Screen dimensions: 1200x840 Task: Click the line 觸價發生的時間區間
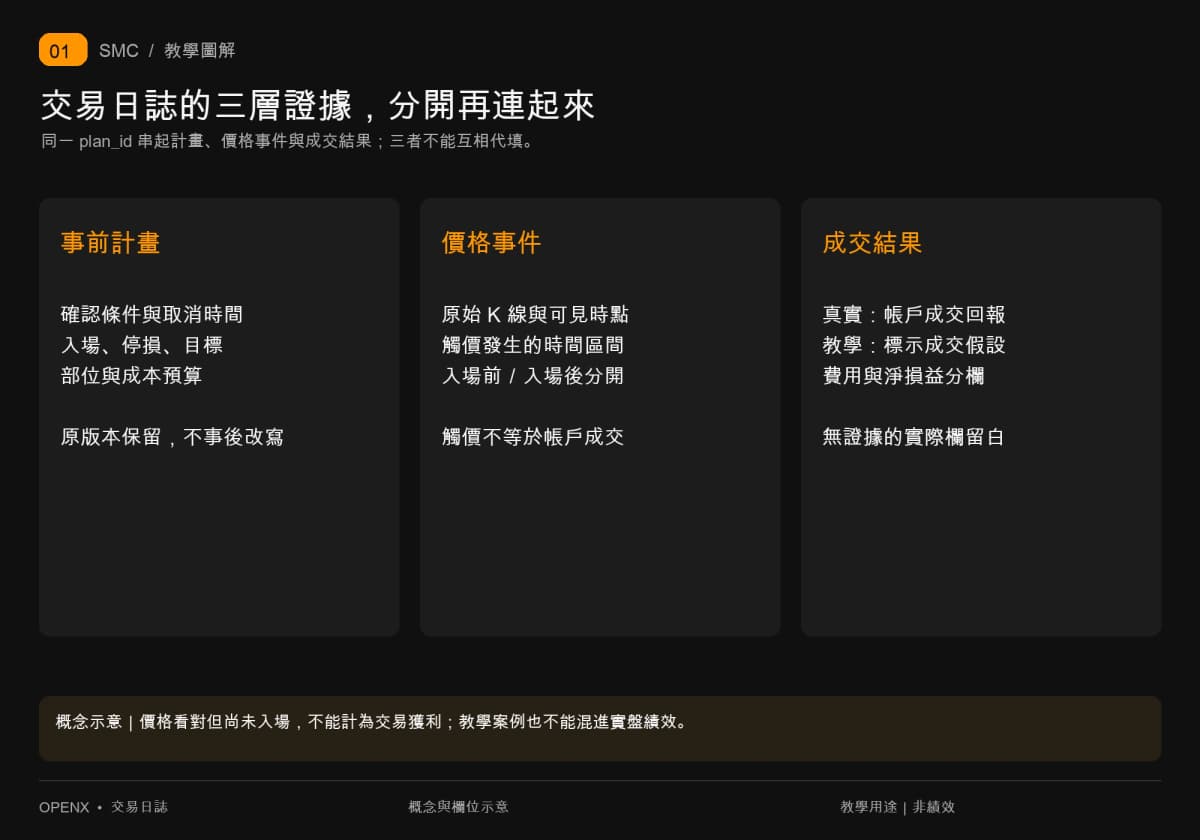(533, 346)
